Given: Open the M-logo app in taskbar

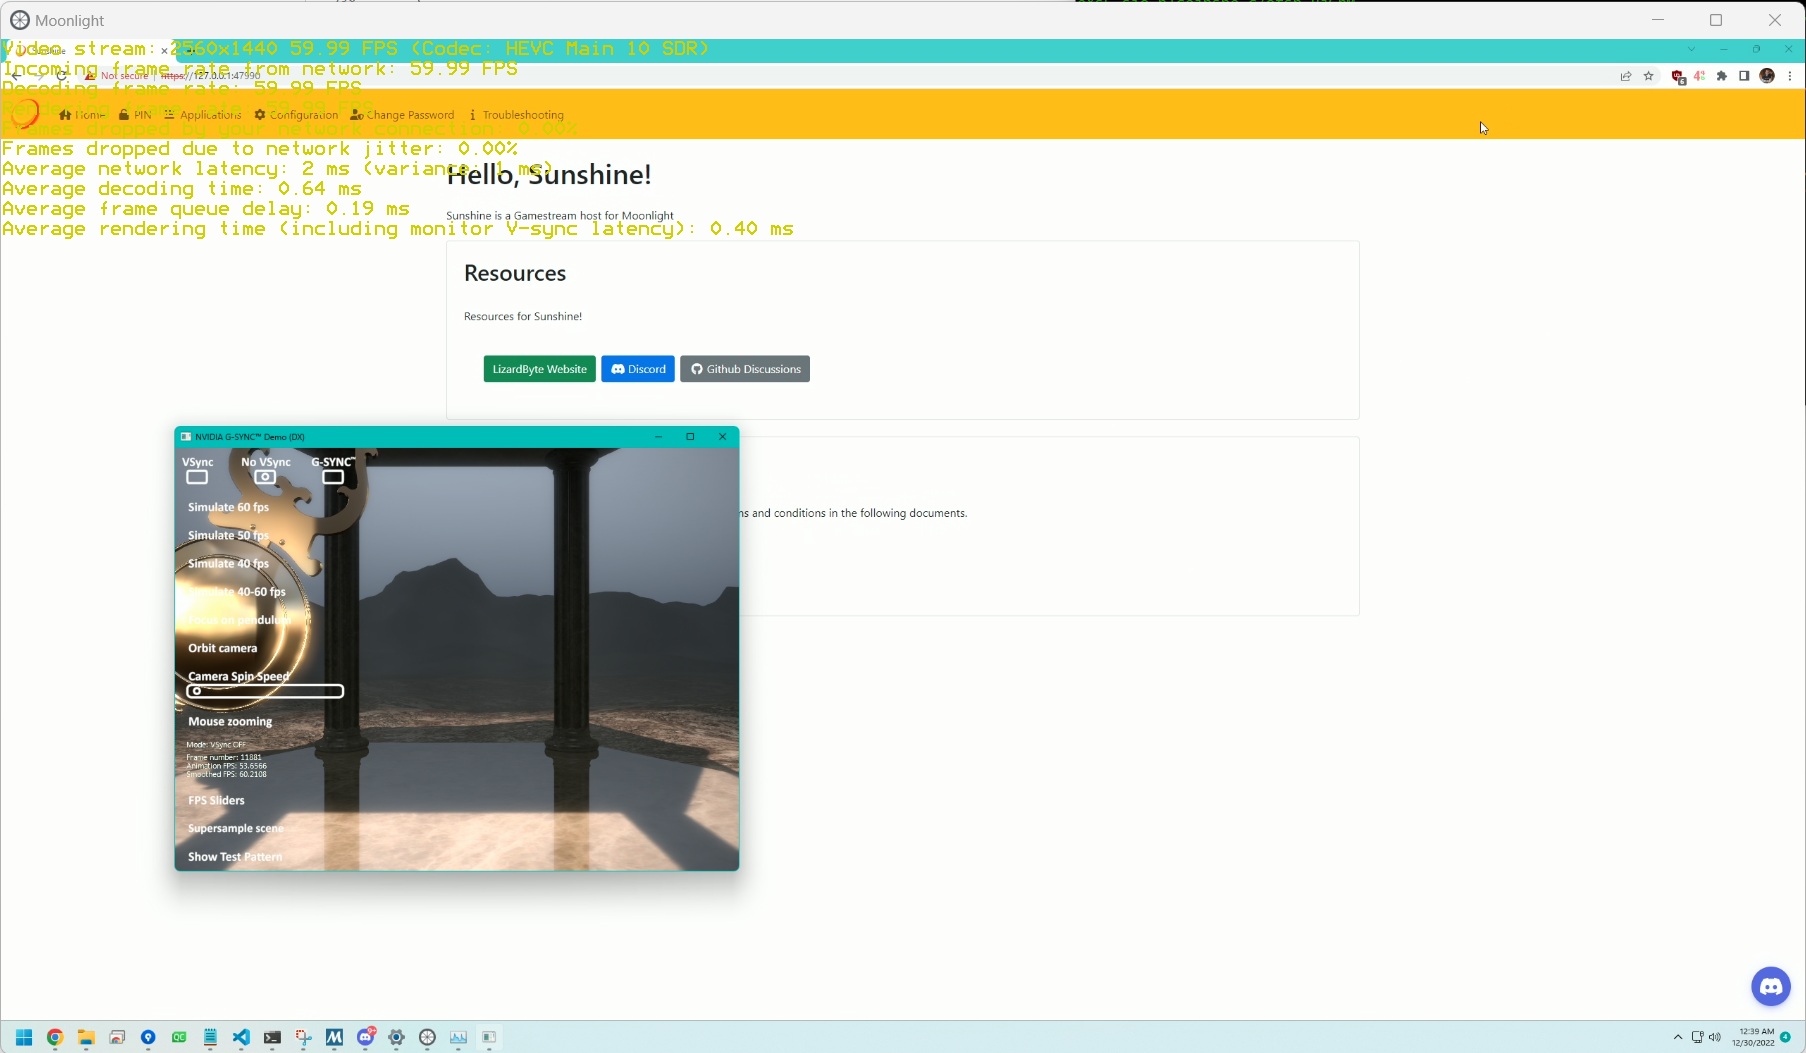Looking at the screenshot, I should click(x=334, y=1037).
